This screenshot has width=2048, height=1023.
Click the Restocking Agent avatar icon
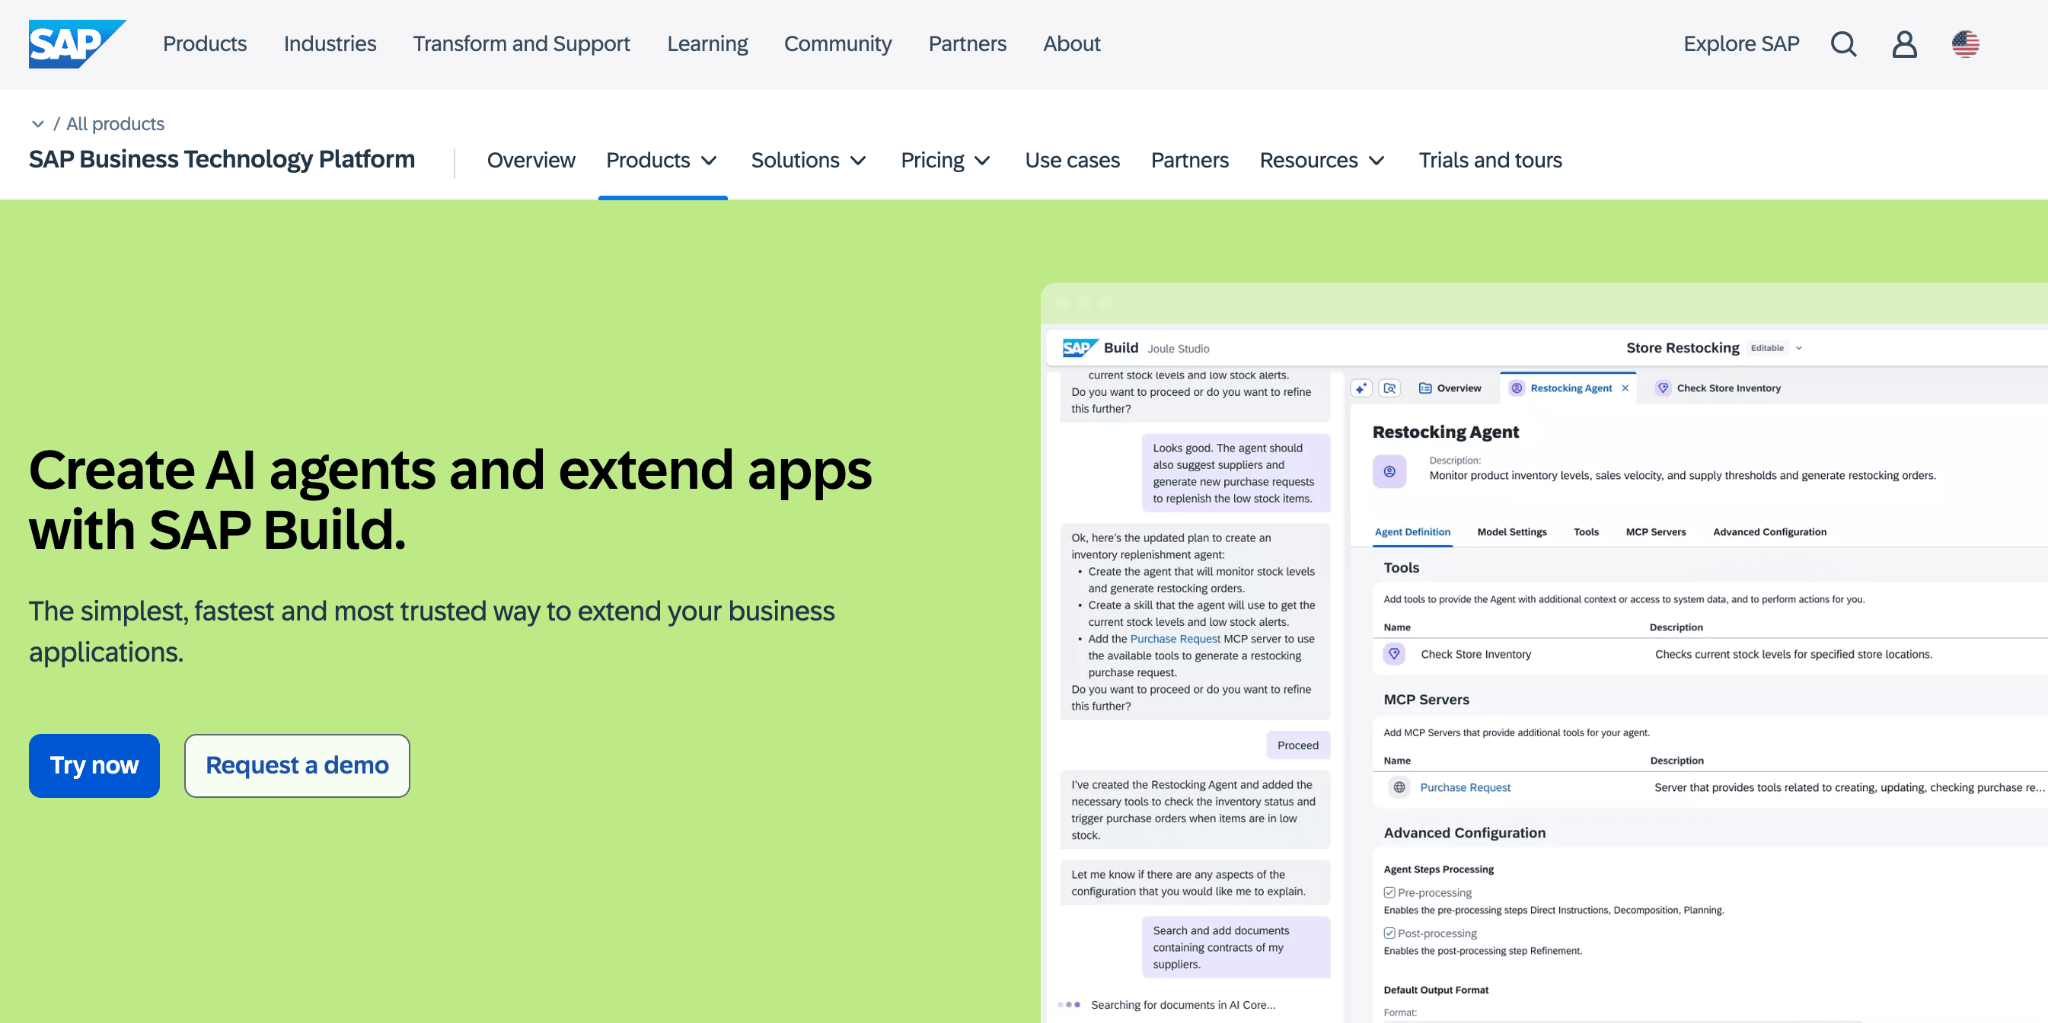click(1389, 471)
